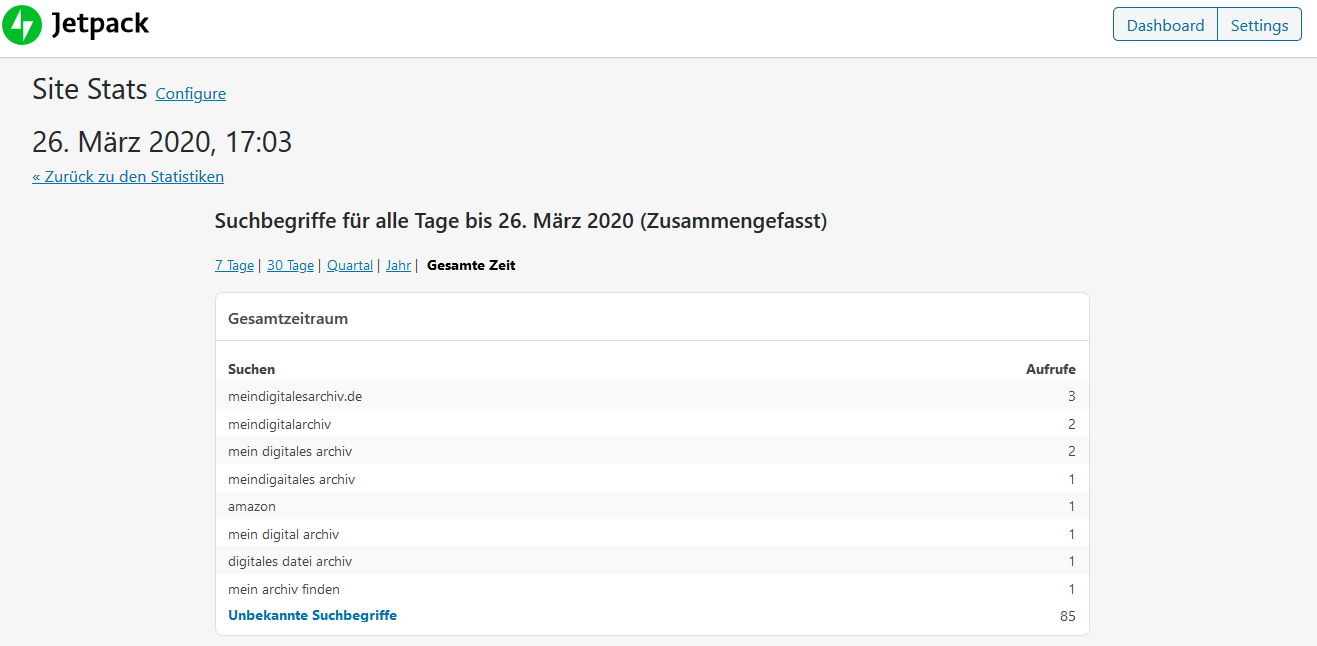1317x646 pixels.
Task: Click the Aufrufe column header
Action: tap(1050, 370)
